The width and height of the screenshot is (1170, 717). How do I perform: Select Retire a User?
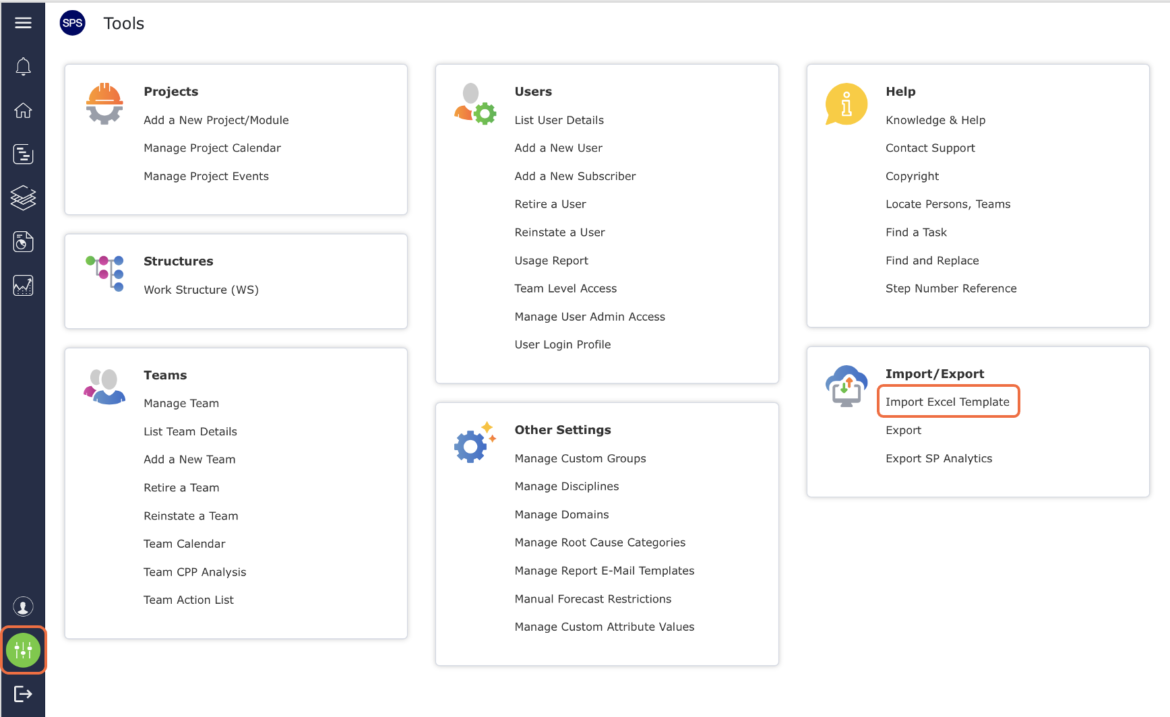[550, 204]
